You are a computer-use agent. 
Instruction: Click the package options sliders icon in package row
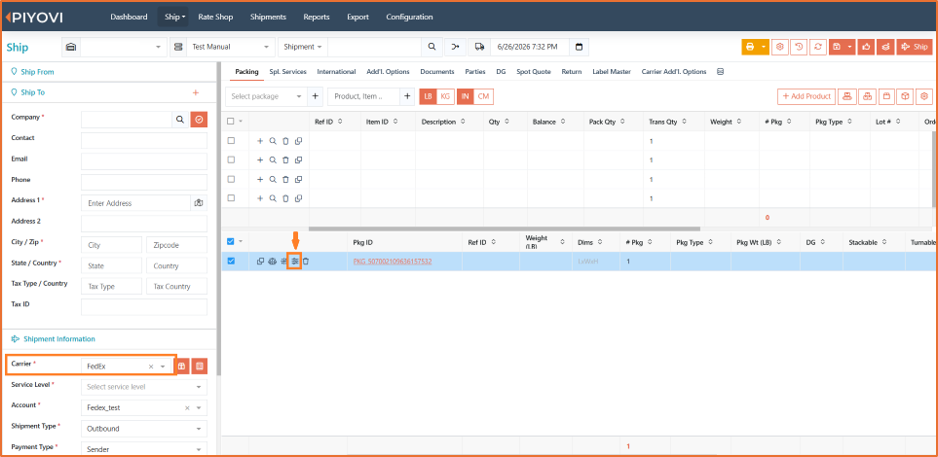[294, 261]
